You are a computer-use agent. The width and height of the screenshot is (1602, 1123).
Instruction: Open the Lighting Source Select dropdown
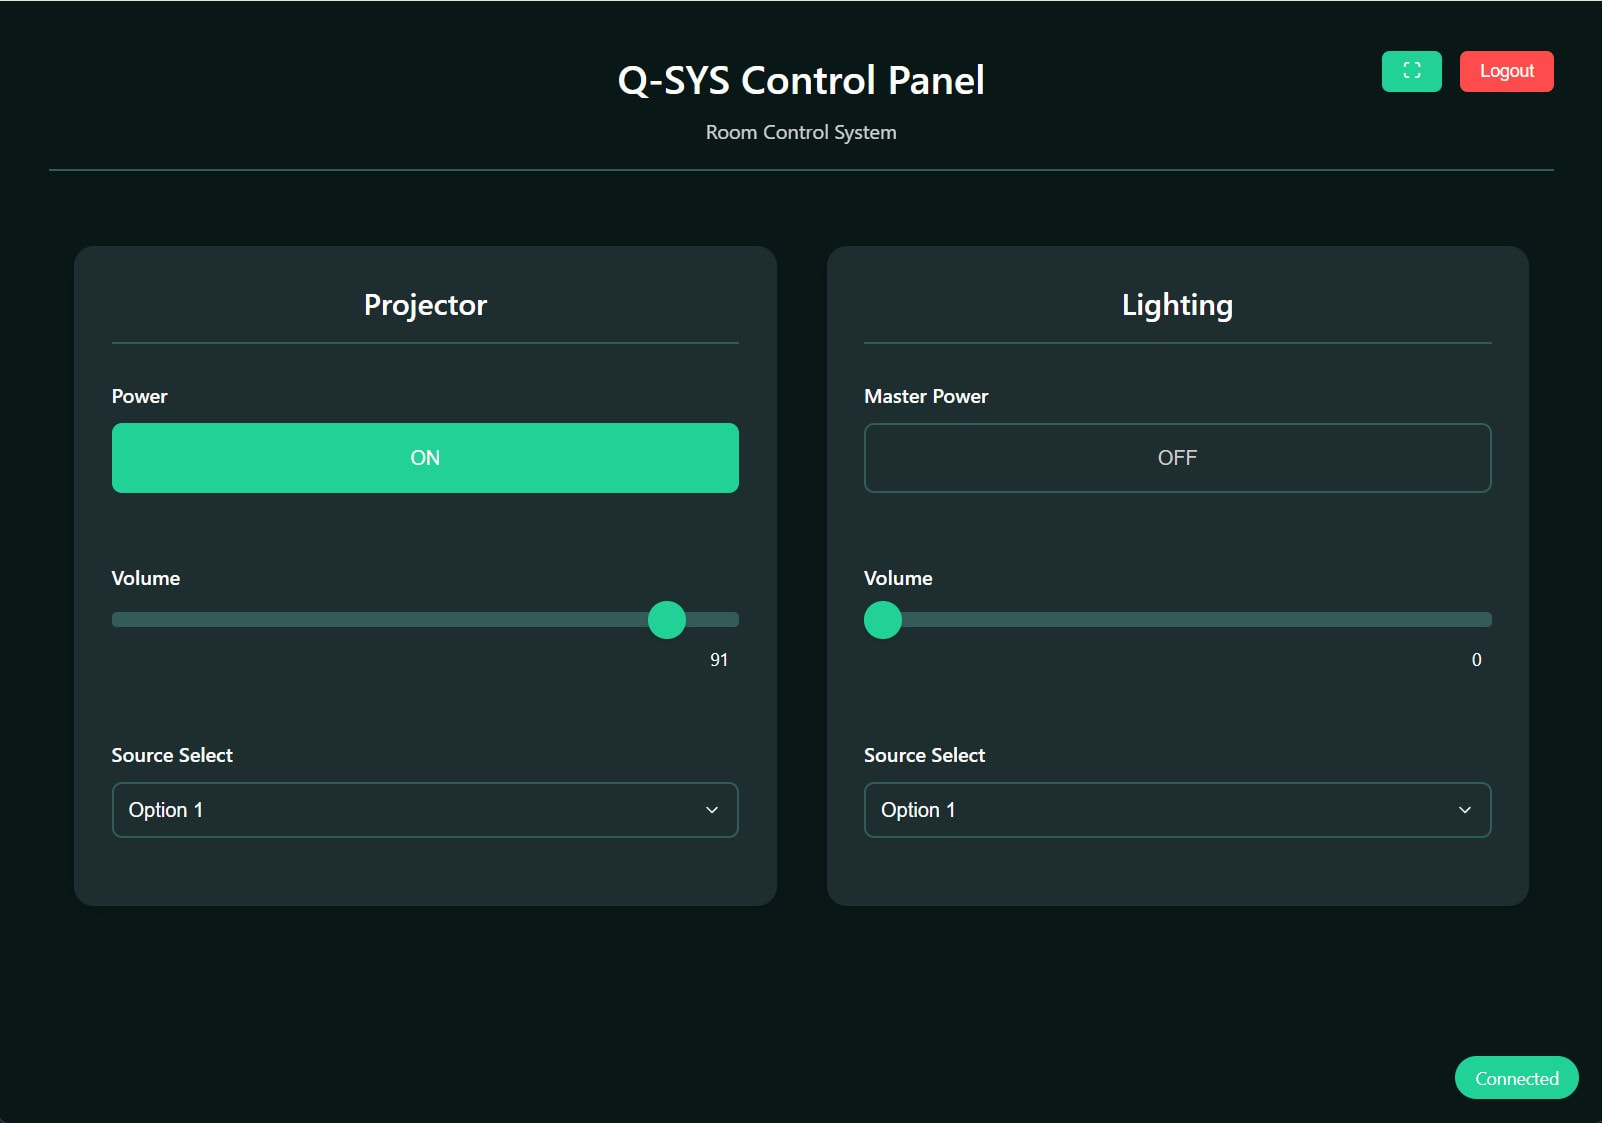[x=1177, y=810]
